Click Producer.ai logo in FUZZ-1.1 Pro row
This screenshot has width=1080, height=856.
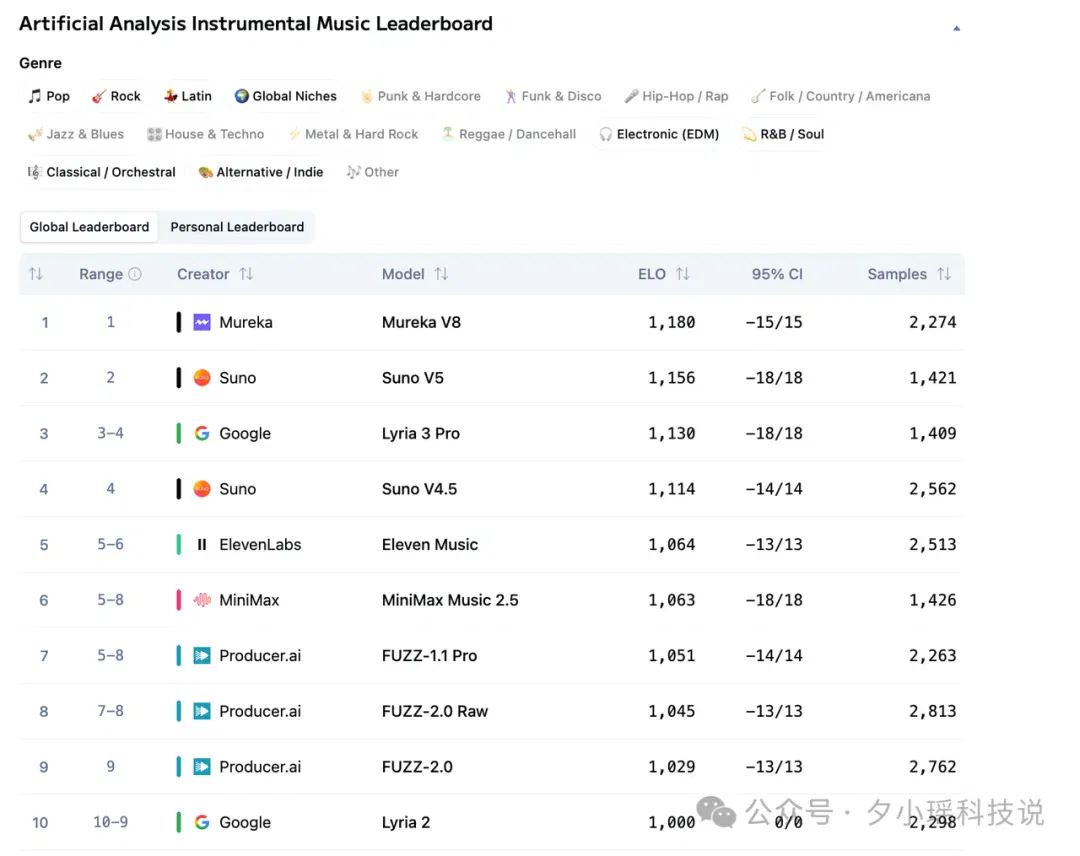(202, 656)
